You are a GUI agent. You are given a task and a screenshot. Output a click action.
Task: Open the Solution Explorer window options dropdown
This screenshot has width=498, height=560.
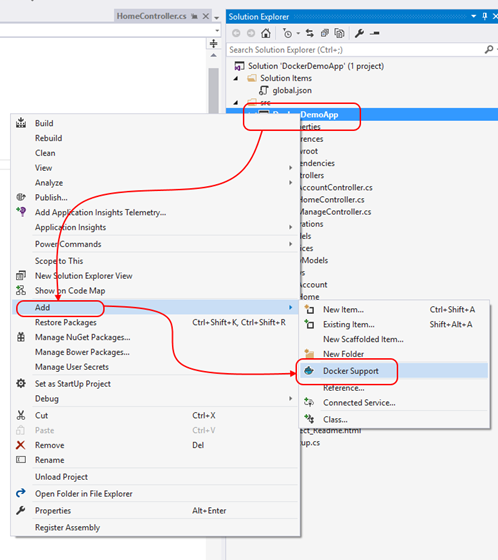click(474, 16)
